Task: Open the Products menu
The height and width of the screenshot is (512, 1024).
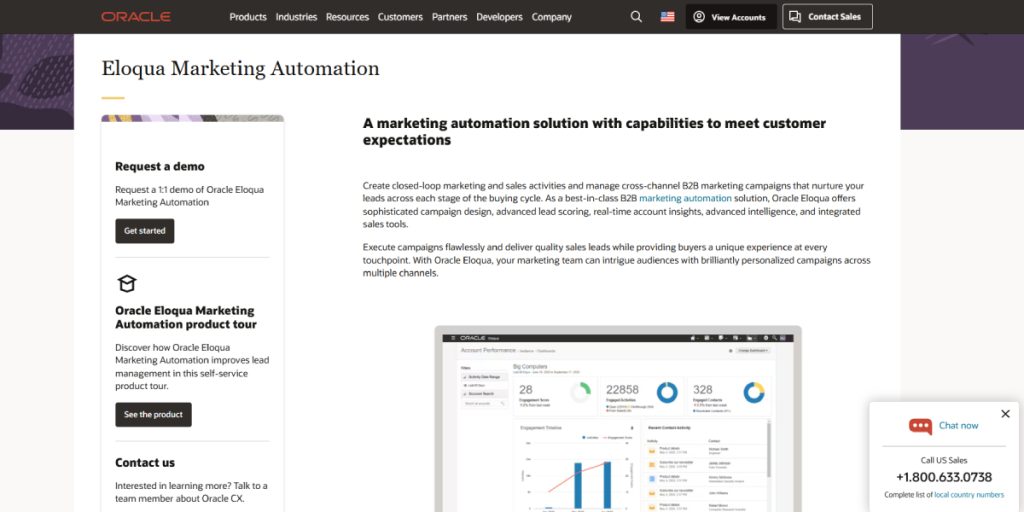Action: click(x=248, y=17)
